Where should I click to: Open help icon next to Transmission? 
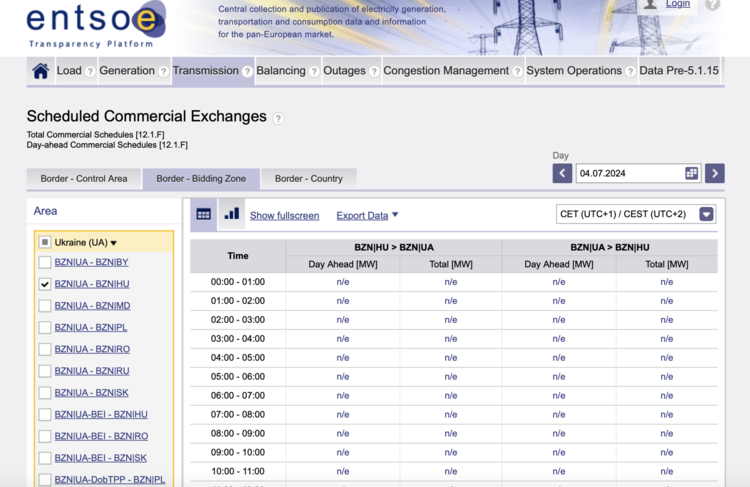247,72
